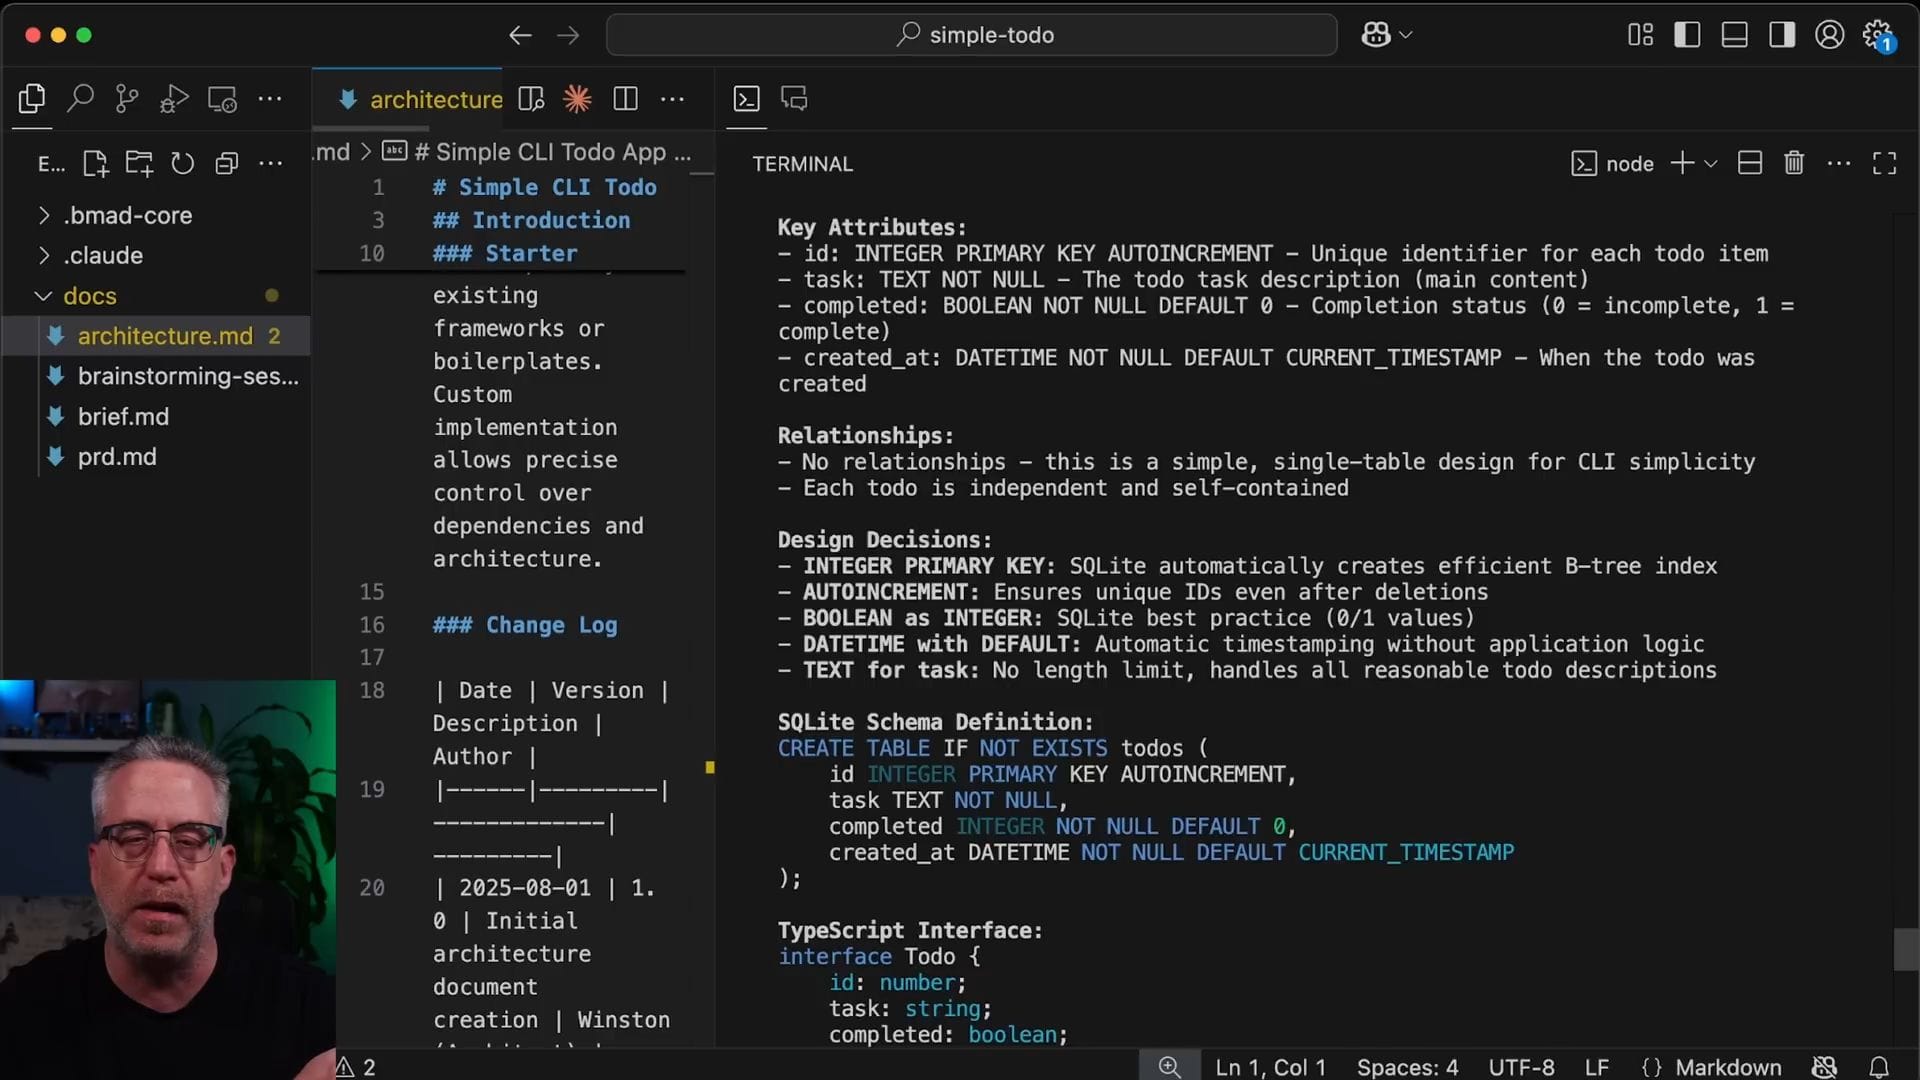Open the Search view in activity bar
This screenshot has height=1080, width=1920.
pyautogui.click(x=80, y=98)
